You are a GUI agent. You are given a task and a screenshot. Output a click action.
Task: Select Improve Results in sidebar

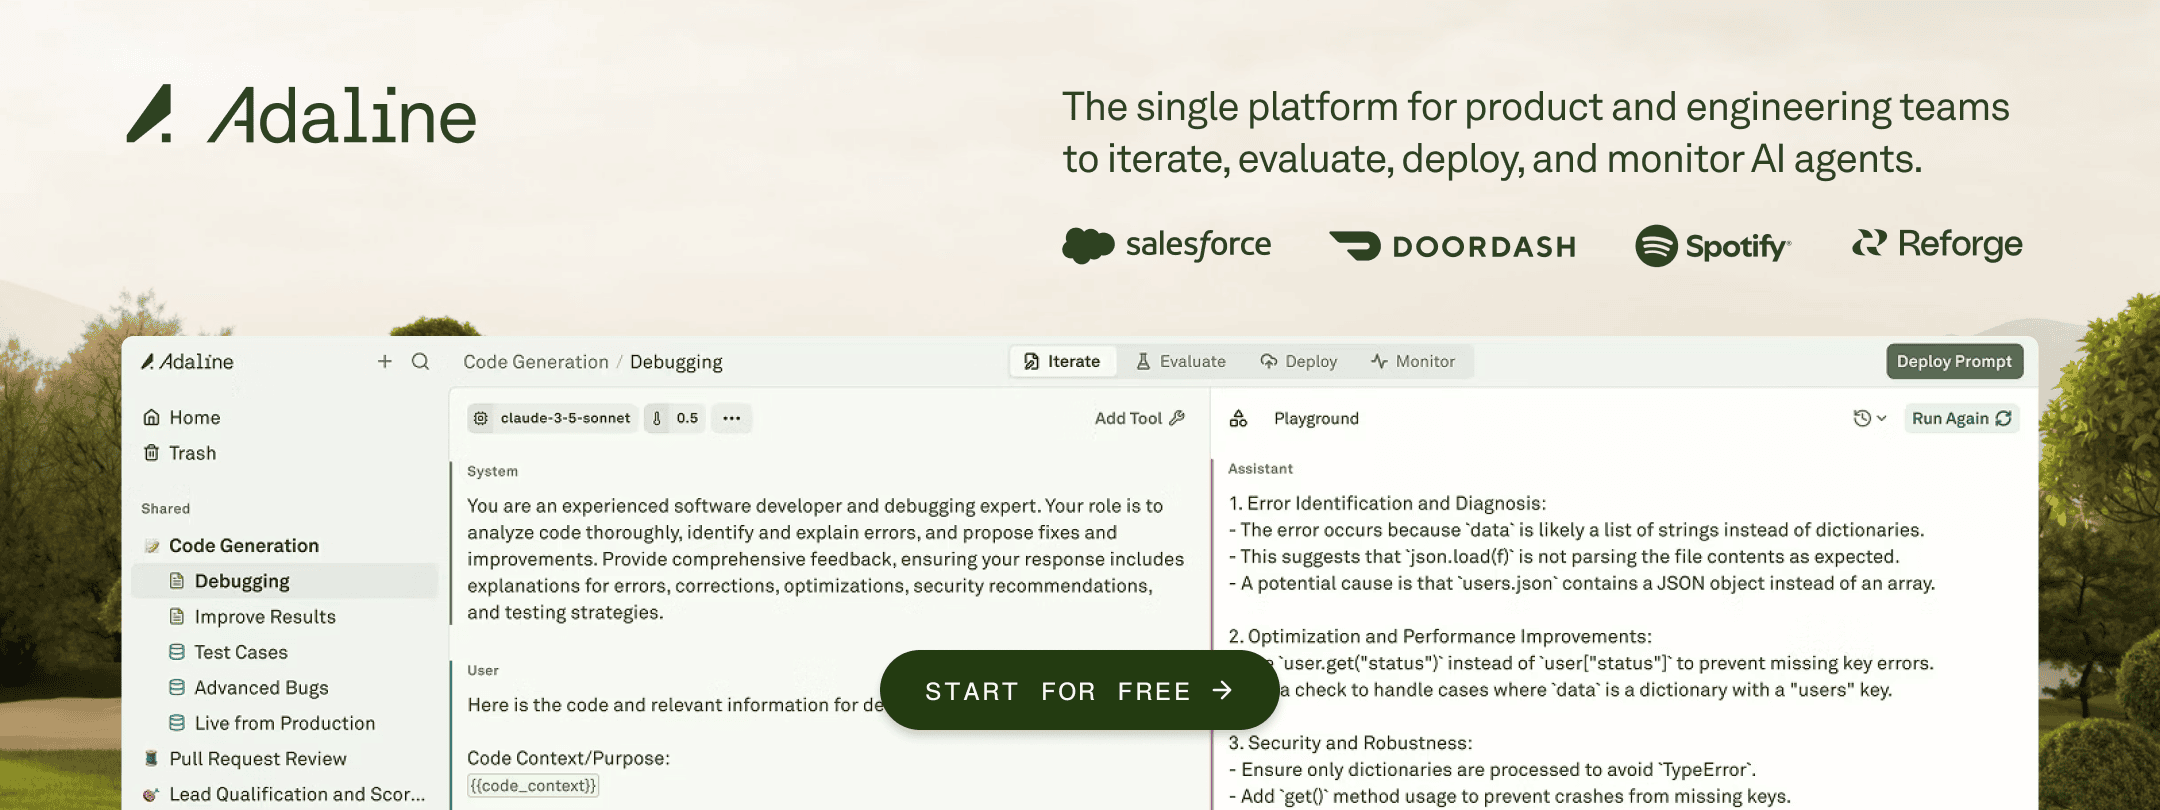point(265,617)
